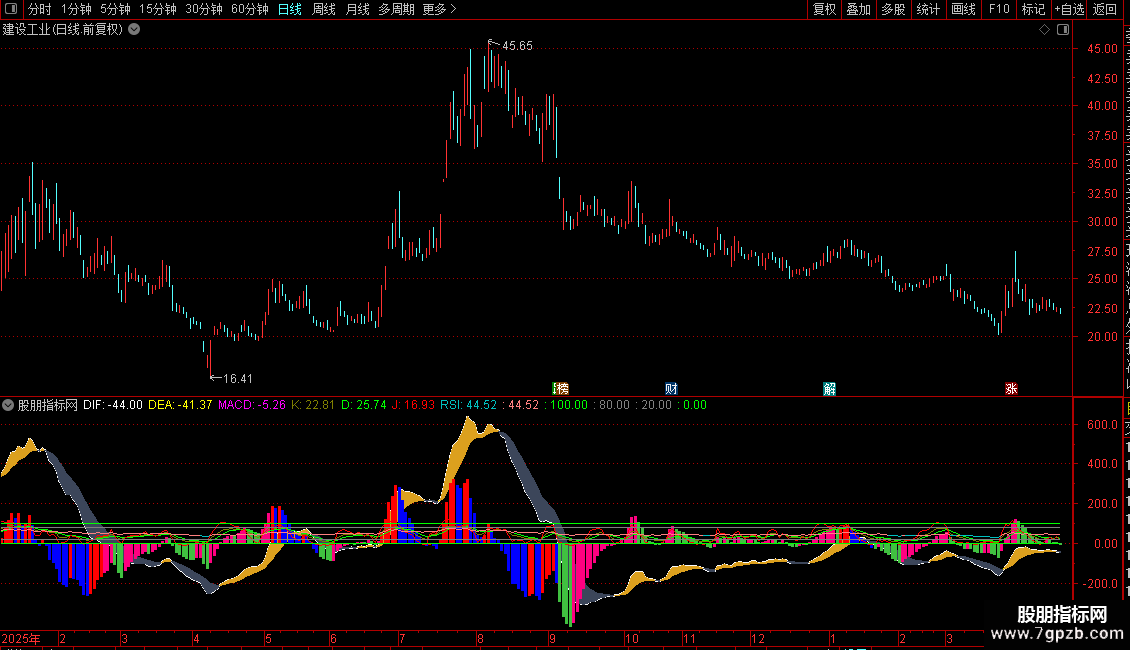Image resolution: width=1130 pixels, height=650 pixels.
Task: Open the 涨 event marker
Action: (1011, 388)
